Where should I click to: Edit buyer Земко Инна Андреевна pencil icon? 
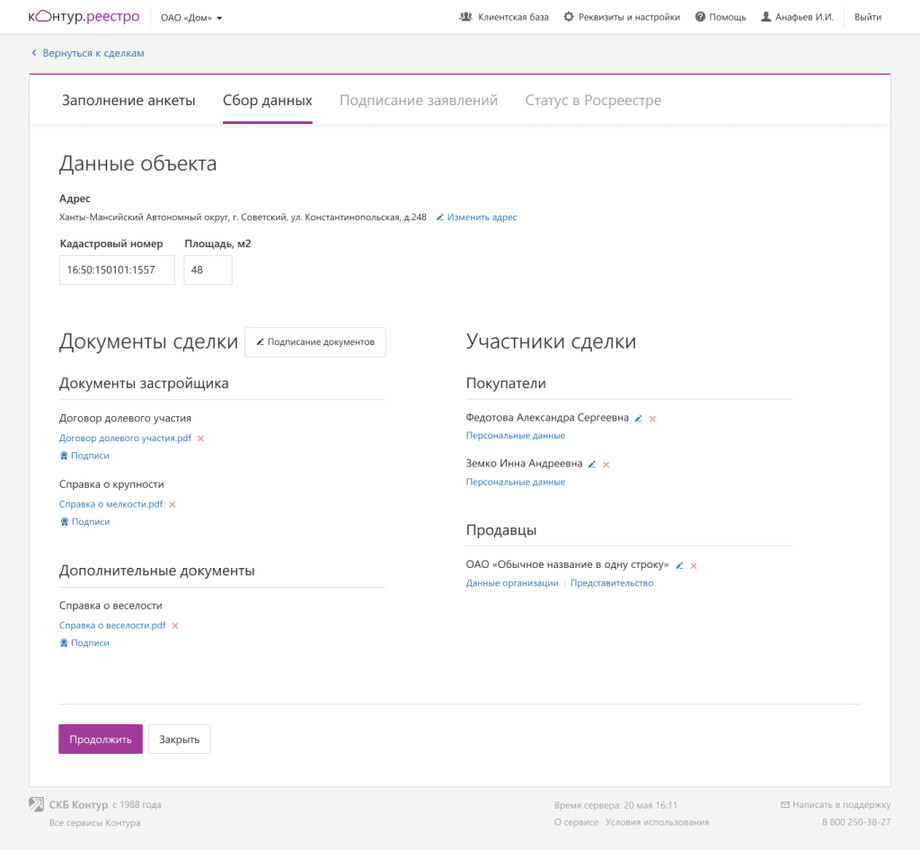tap(592, 465)
